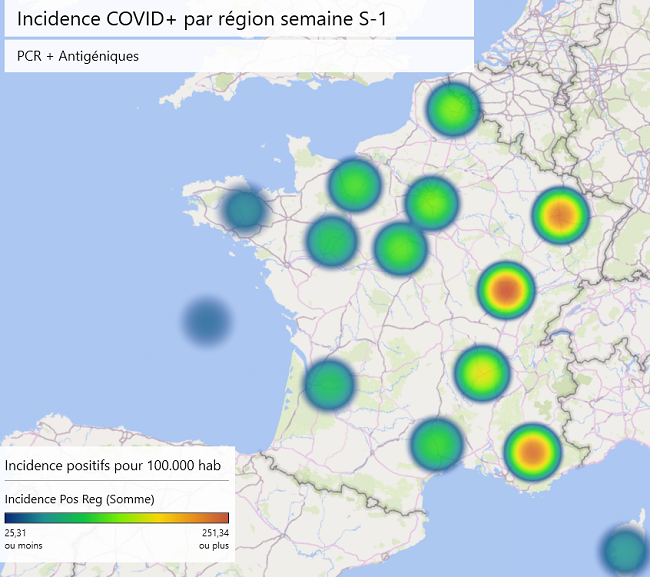Click the blue heat spot over the Atlantic
The width and height of the screenshot is (650, 577).
click(207, 322)
